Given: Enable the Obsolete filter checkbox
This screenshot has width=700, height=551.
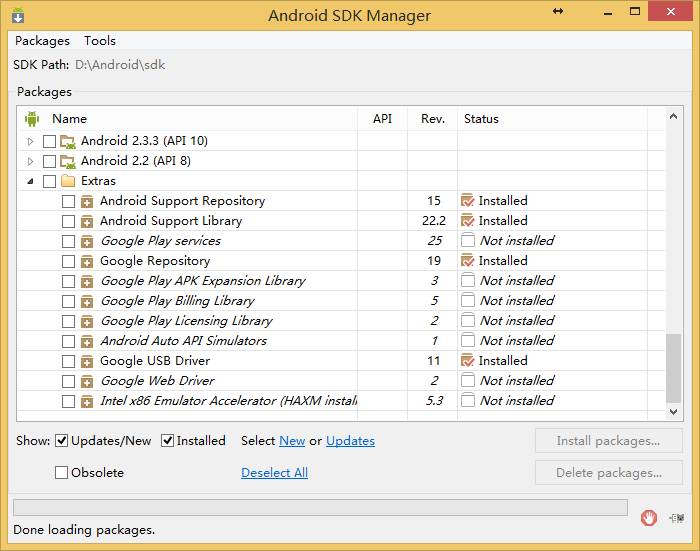Looking at the screenshot, I should [x=61, y=472].
